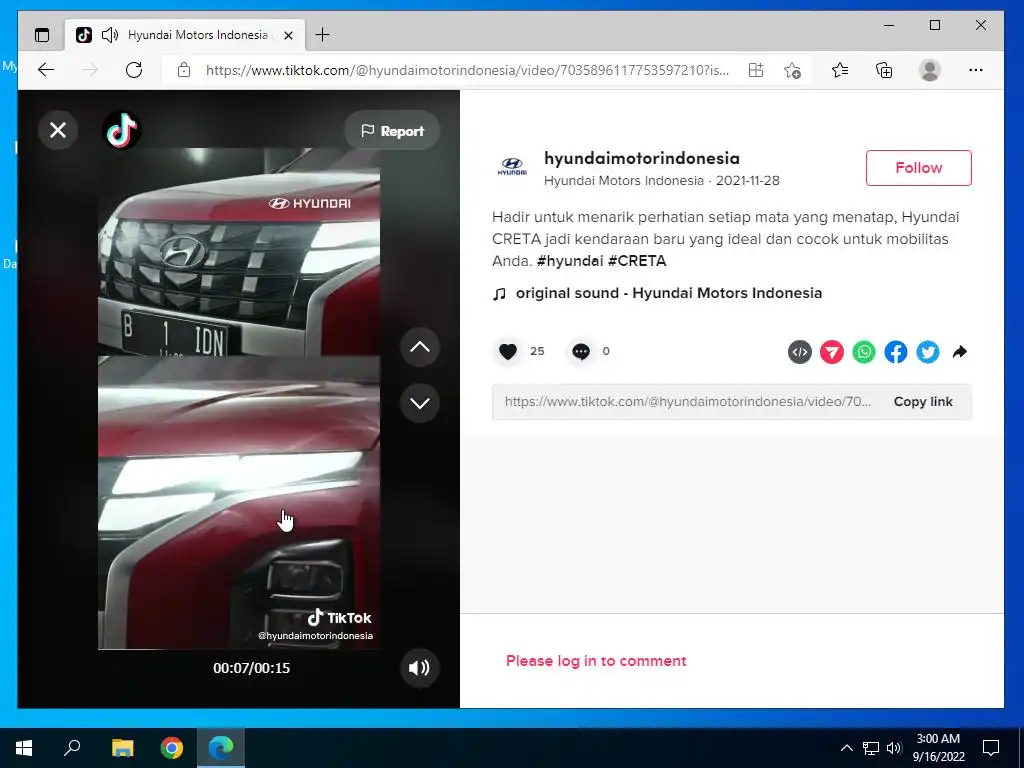Open hyundaimotorindonesia profile avatar
The width and height of the screenshot is (1024, 768).
tap(512, 167)
